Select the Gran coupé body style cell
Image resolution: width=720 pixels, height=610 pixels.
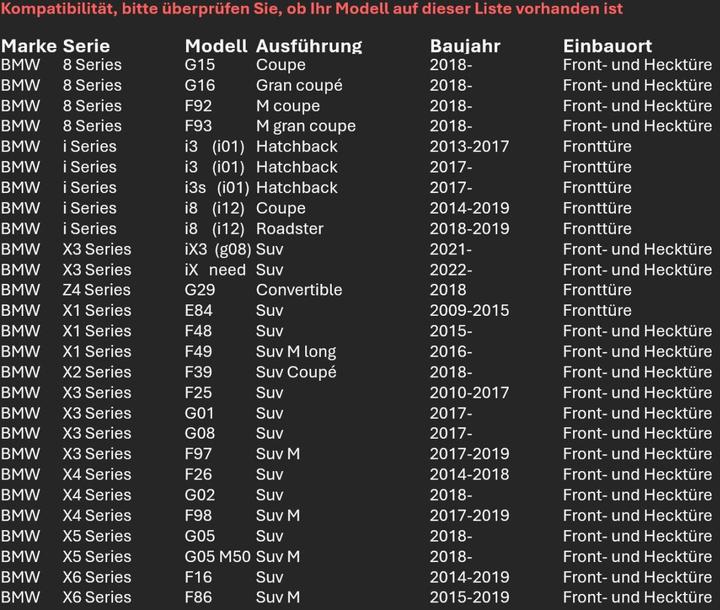[x=299, y=85]
